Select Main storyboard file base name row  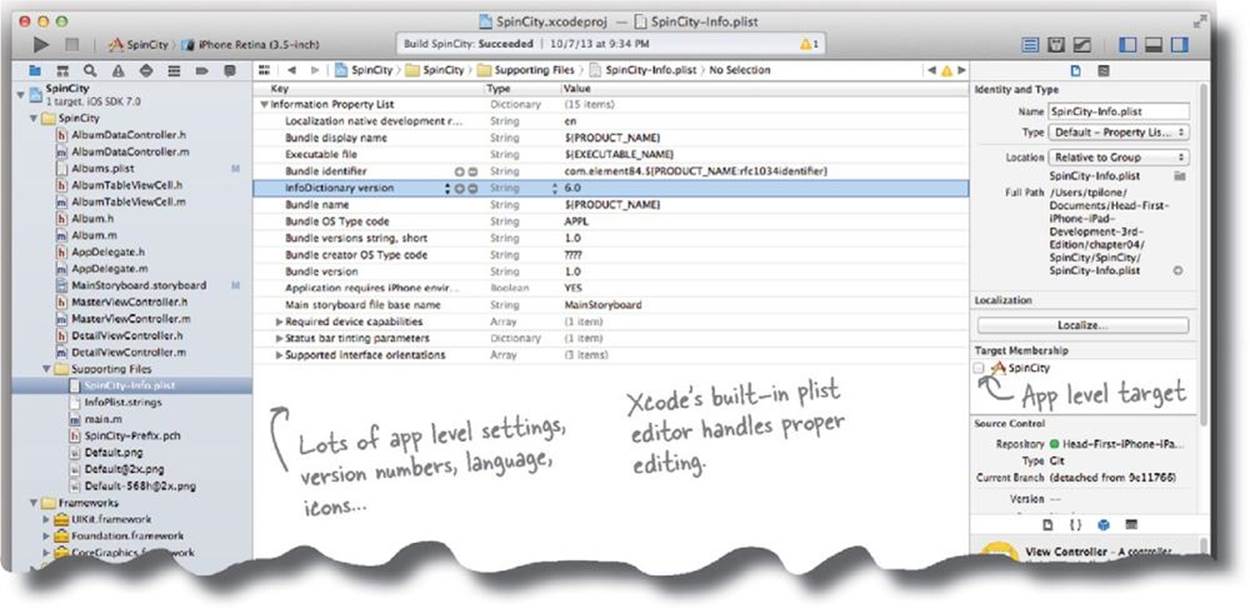click(609, 305)
